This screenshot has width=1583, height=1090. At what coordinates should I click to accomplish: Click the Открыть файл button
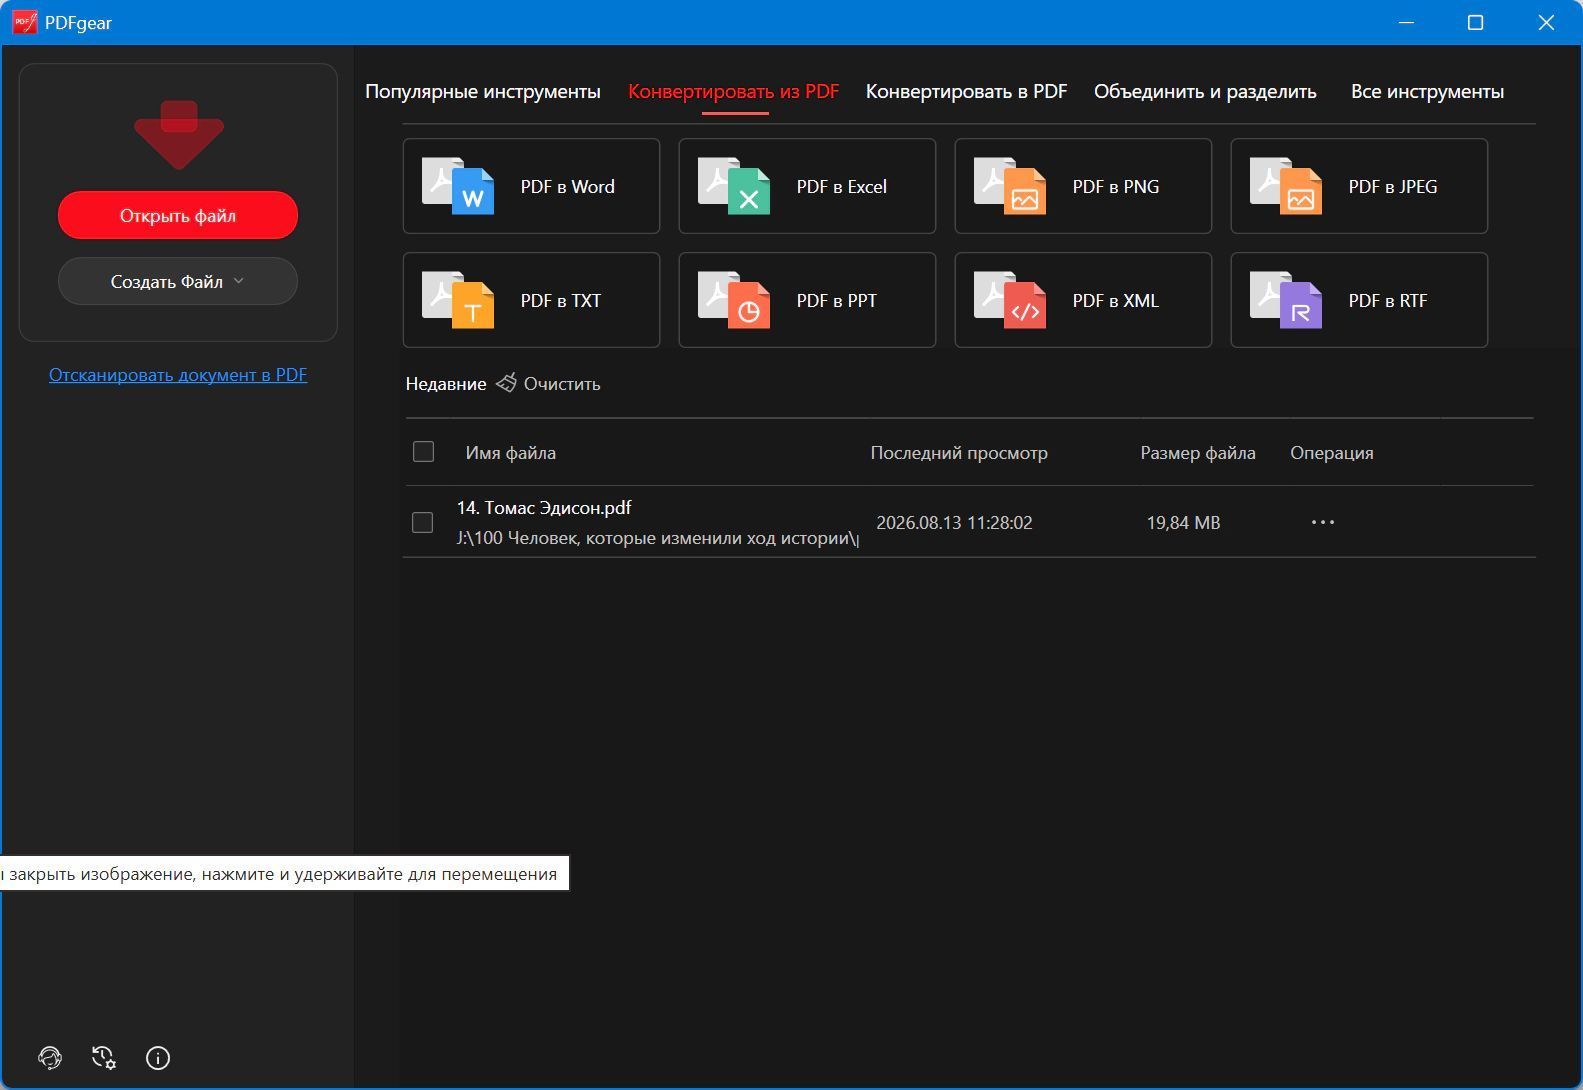tap(178, 215)
